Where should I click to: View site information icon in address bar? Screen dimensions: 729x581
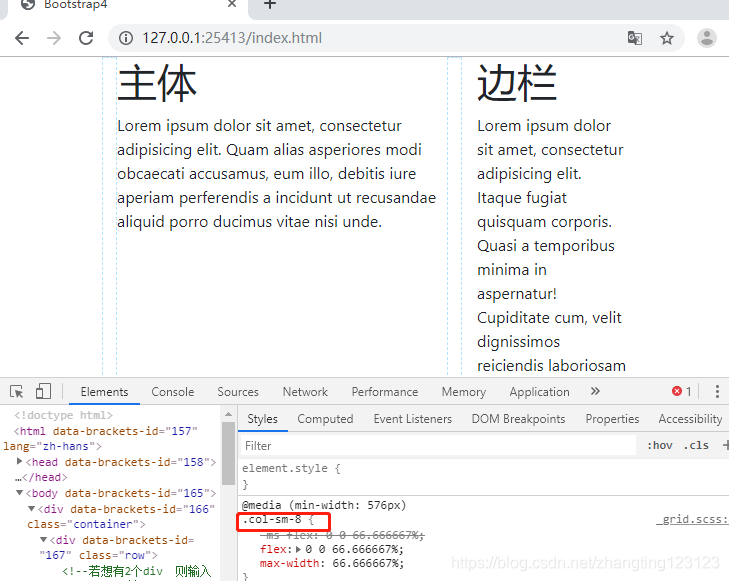(126, 38)
